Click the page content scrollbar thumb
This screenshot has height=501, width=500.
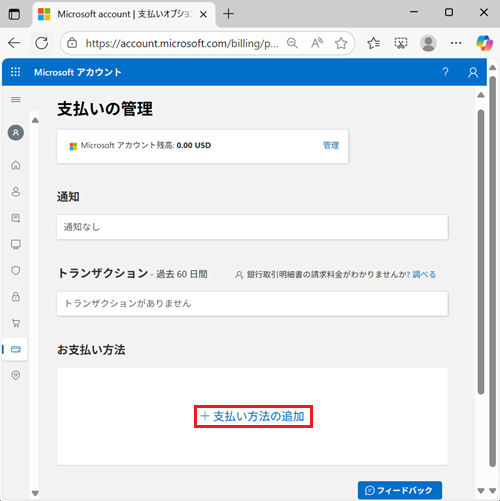481,252
